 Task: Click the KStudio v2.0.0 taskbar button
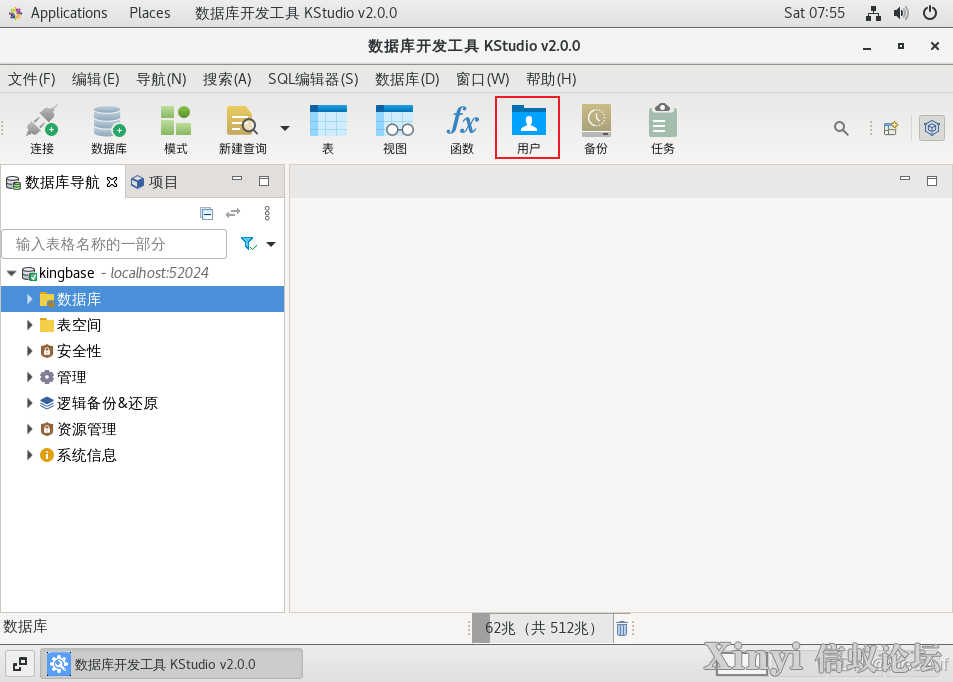coord(172,664)
